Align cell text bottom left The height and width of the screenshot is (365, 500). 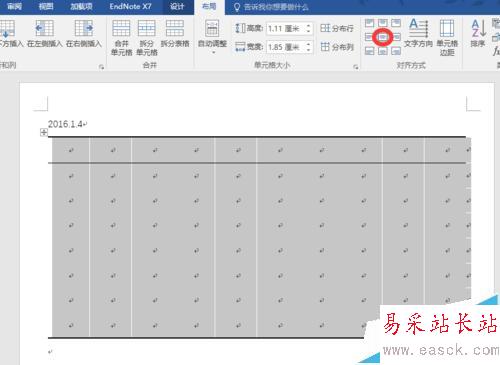[369, 51]
